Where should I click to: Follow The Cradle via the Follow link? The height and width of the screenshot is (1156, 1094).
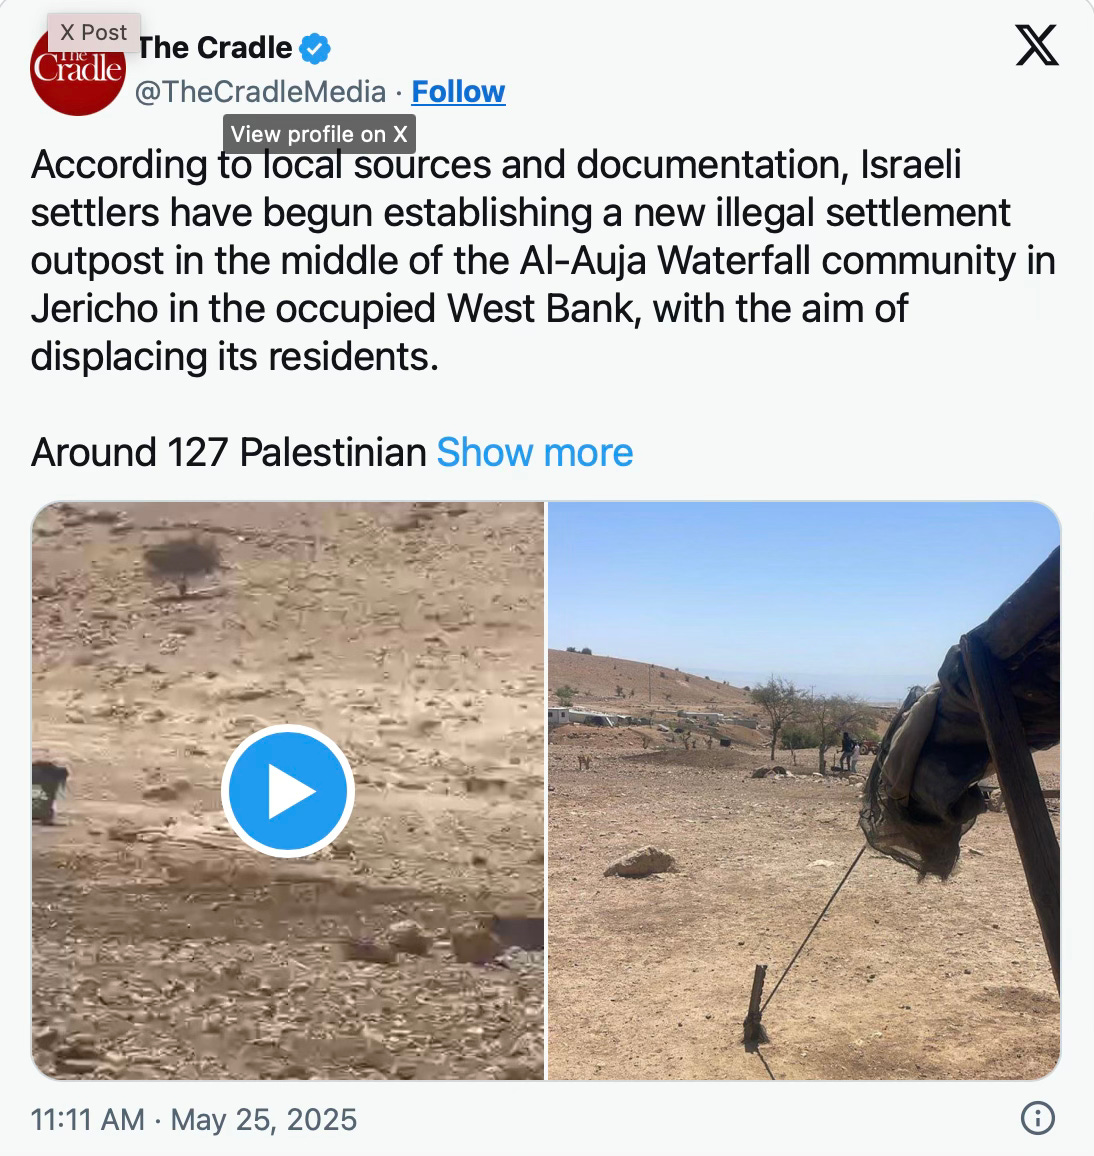pos(459,91)
